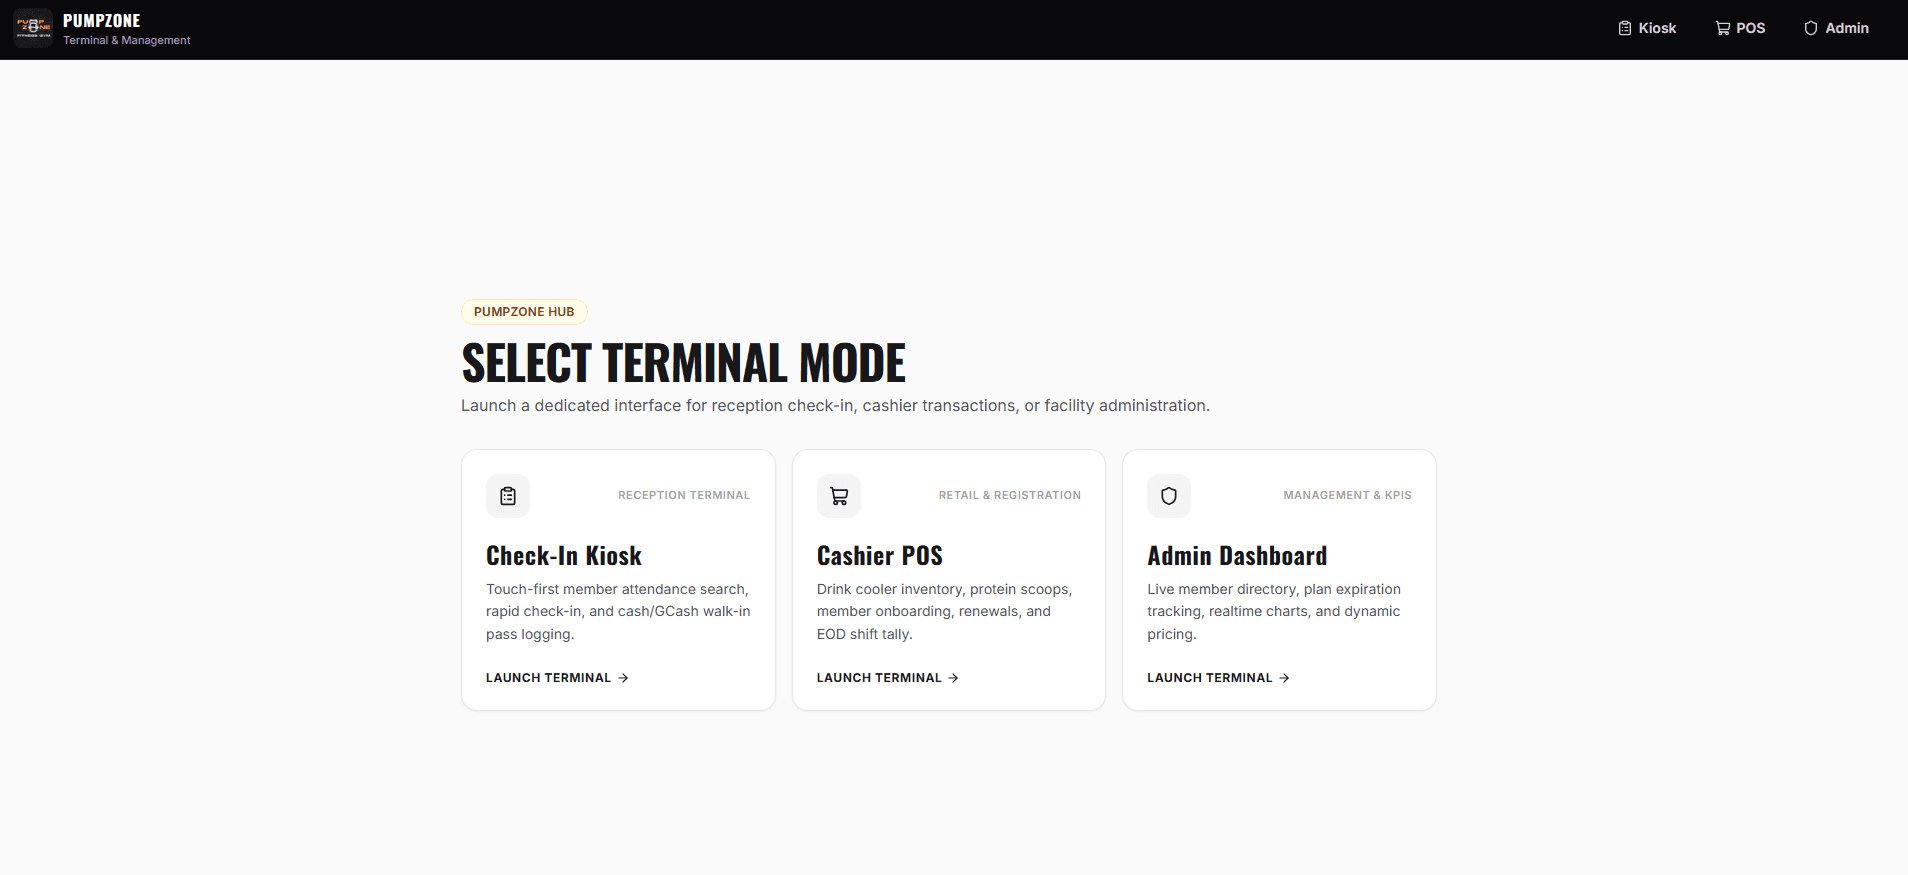Click the RETAIL & REGISTRATION label
The height and width of the screenshot is (875, 1908).
1010,496
